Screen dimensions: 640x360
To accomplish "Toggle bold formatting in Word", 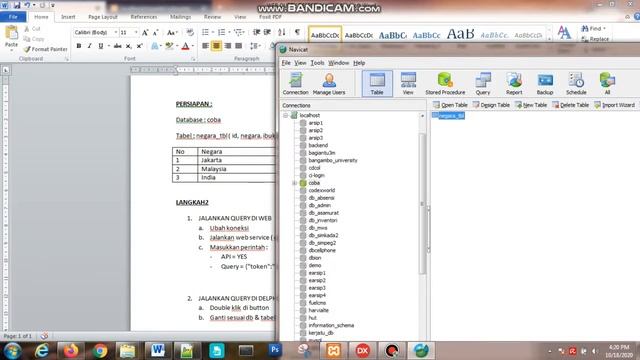I will pyautogui.click(x=79, y=46).
